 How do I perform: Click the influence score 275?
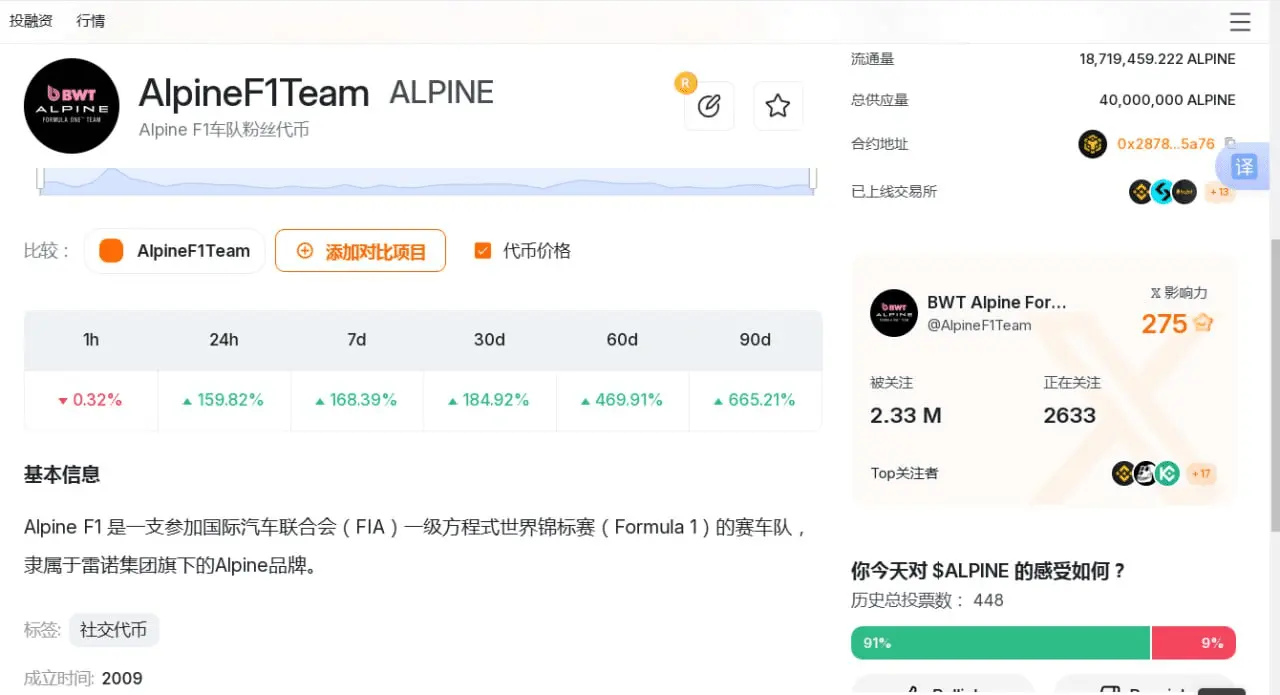1164,324
